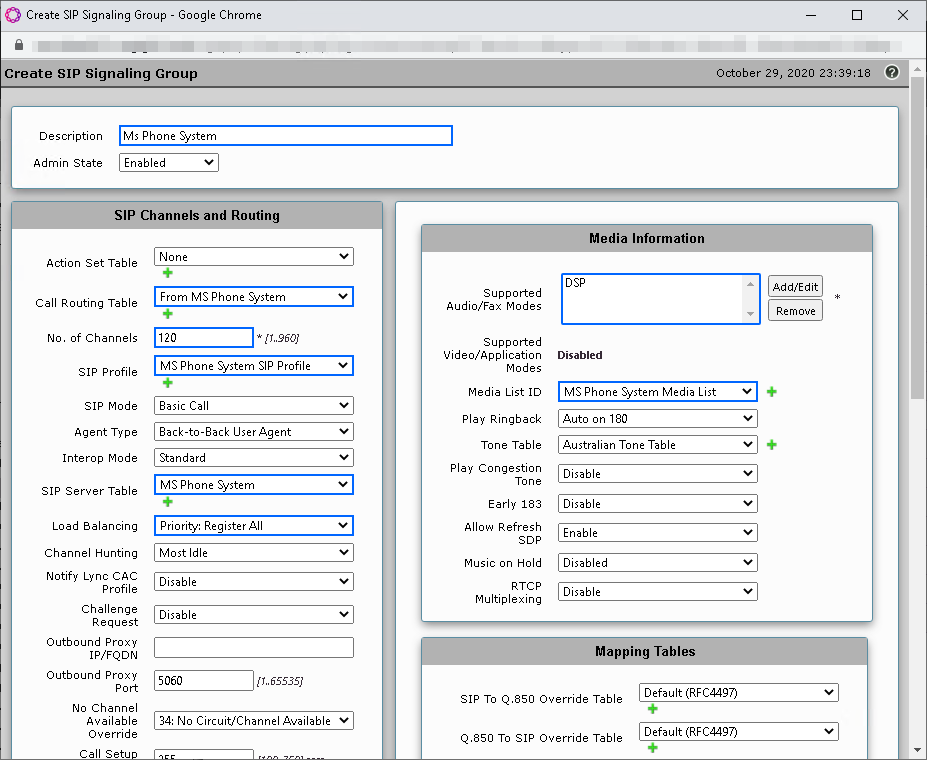The height and width of the screenshot is (760, 927).
Task: Add Q.850 To SIP Override Table via green plus
Action: click(653, 748)
